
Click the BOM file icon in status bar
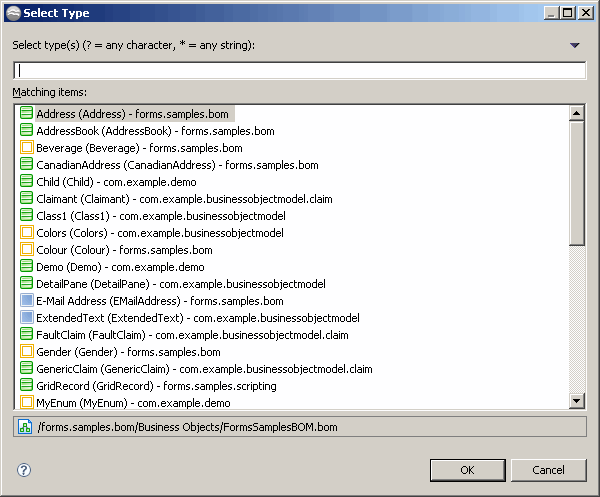click(x=25, y=427)
